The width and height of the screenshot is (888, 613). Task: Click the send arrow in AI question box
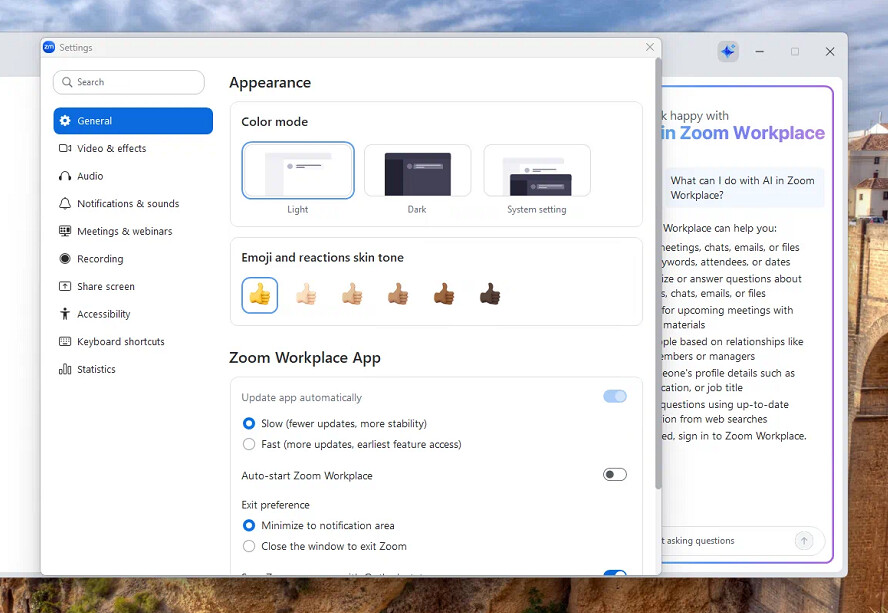pyautogui.click(x=804, y=540)
